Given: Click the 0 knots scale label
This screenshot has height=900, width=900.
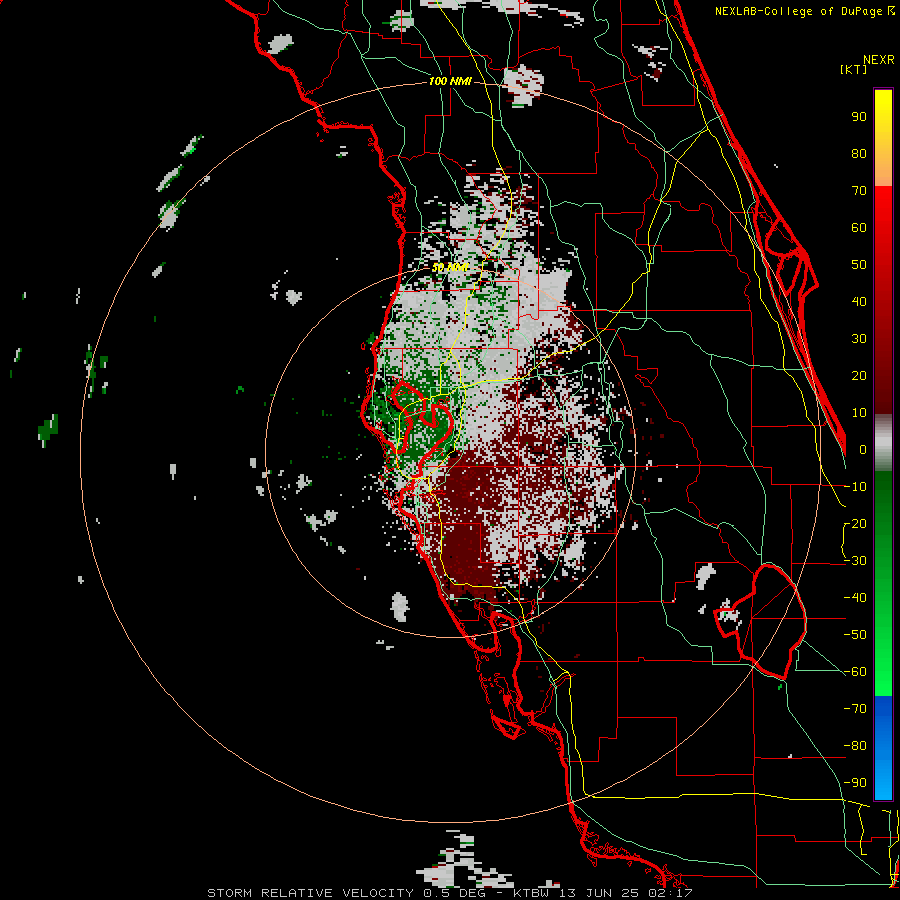Looking at the screenshot, I should (863, 449).
